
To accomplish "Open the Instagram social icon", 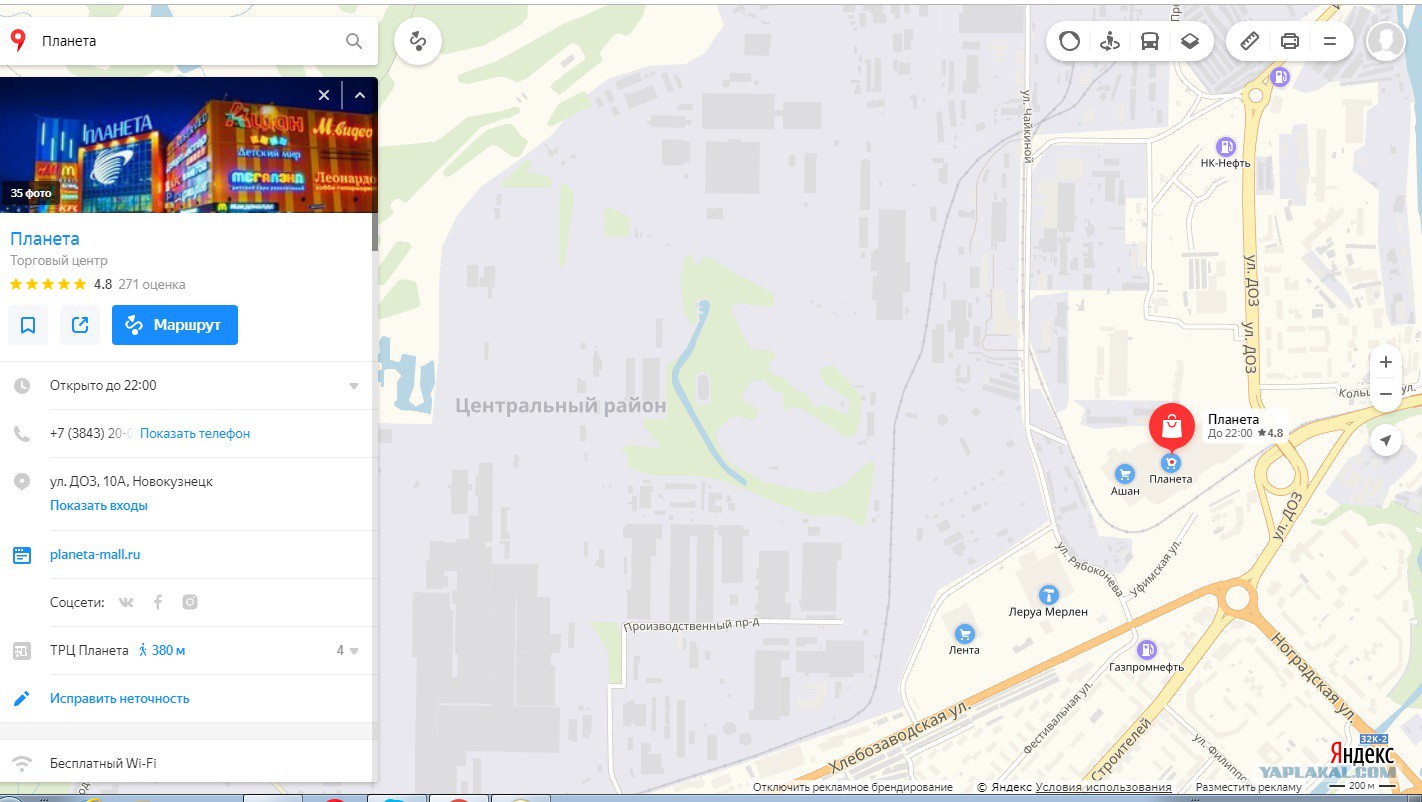I will [190, 602].
